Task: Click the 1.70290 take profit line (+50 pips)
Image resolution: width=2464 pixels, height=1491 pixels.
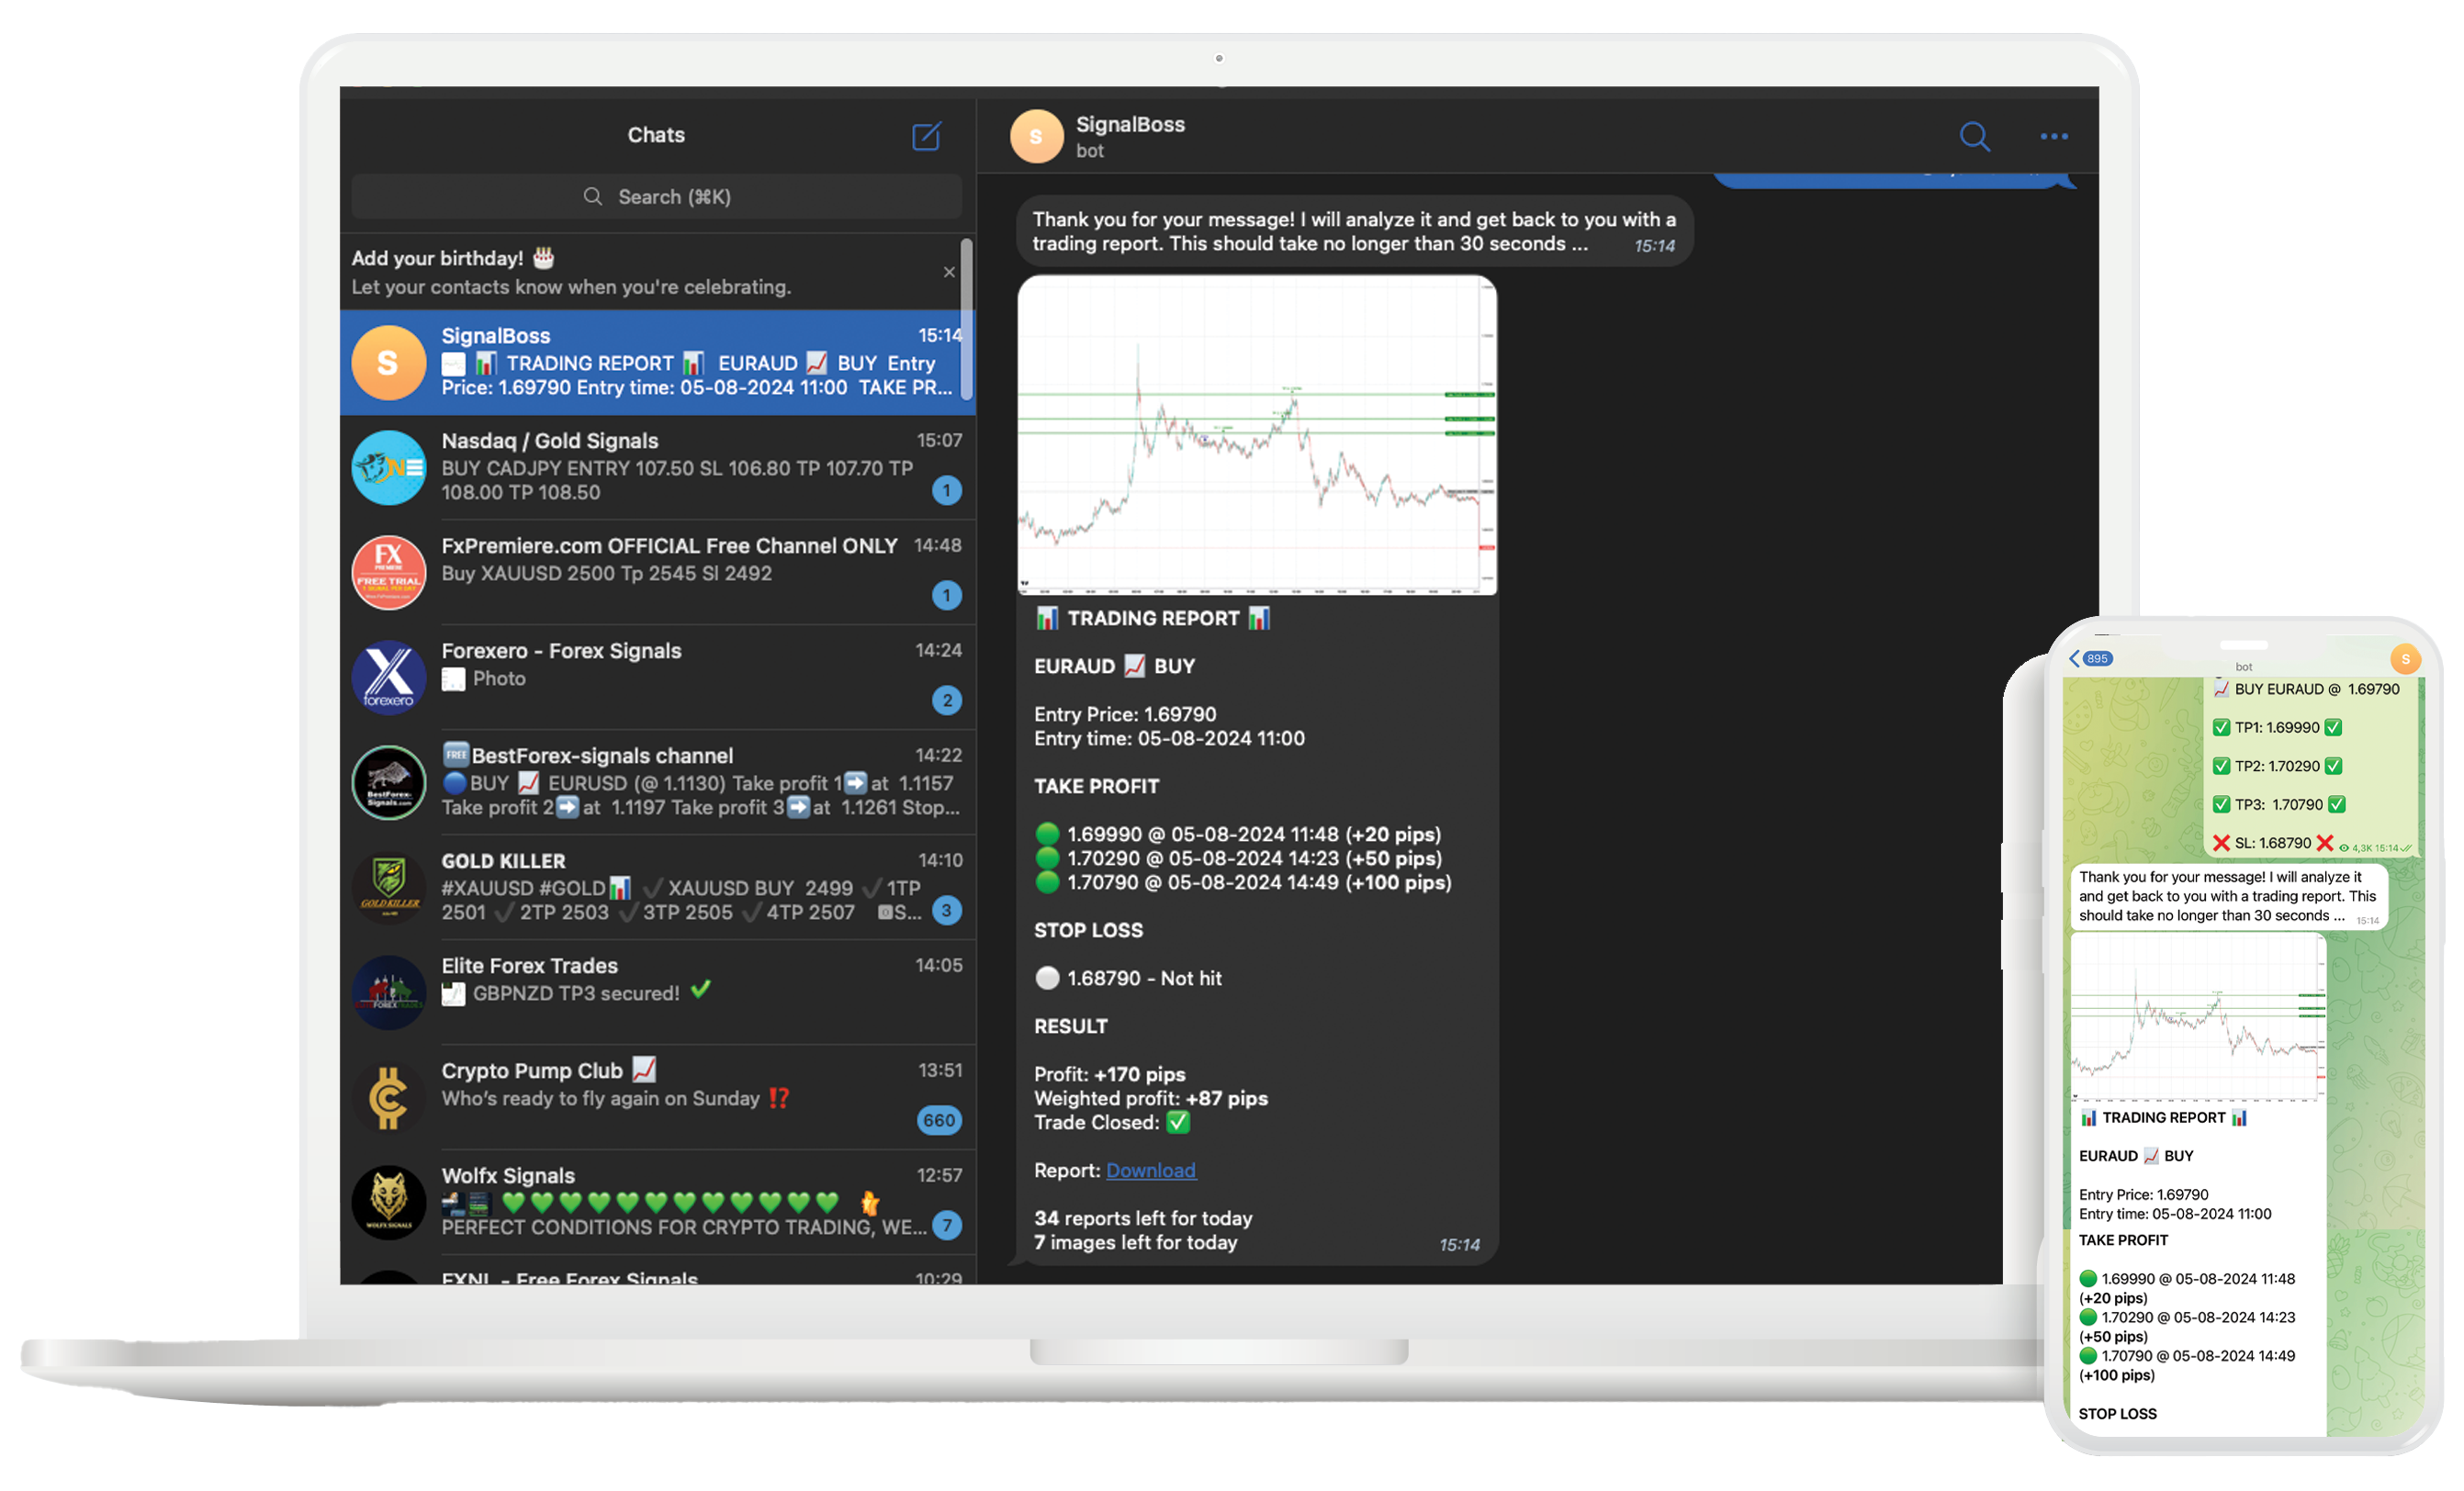Action: click(1239, 858)
